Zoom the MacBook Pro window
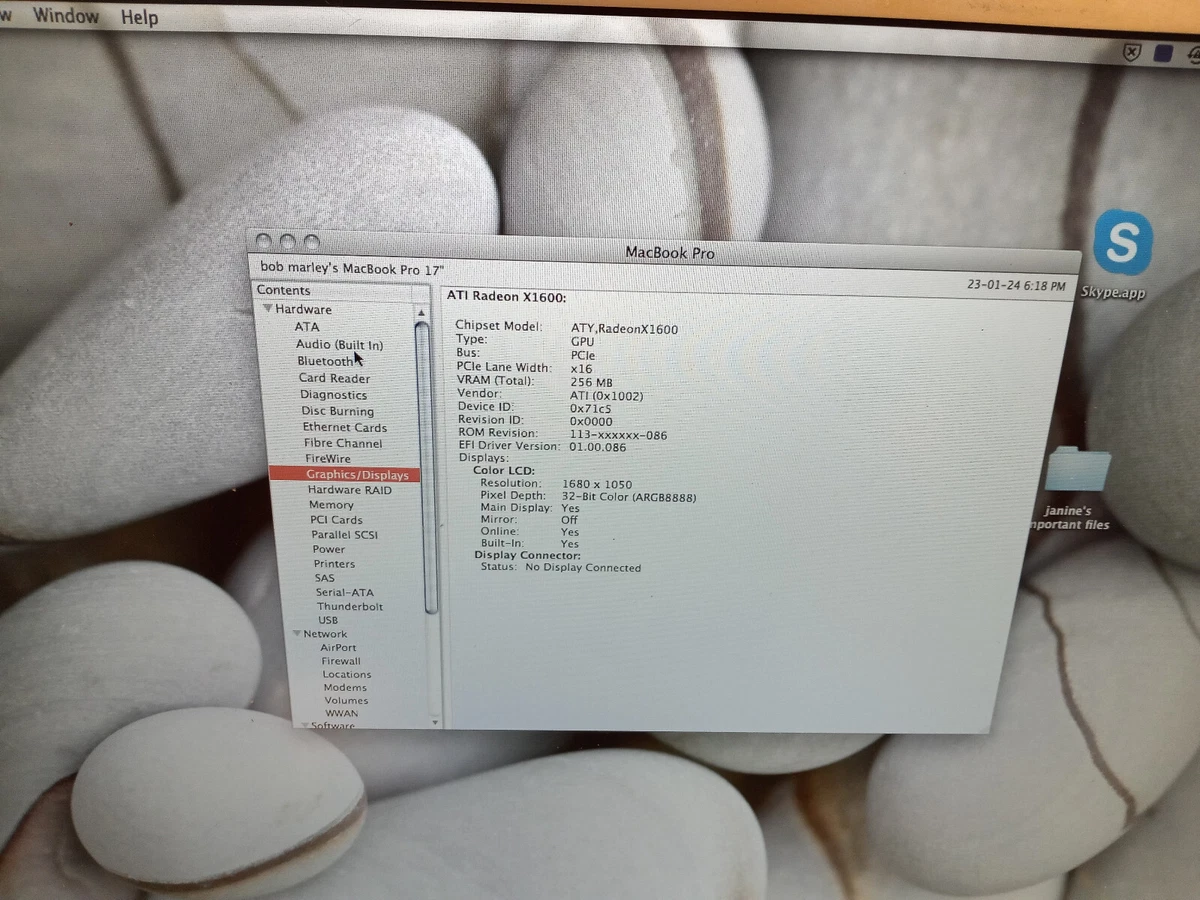 tap(312, 242)
